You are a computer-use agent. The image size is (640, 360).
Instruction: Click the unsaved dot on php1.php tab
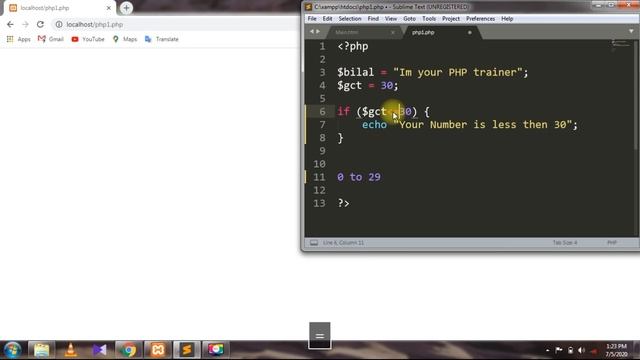[469, 32]
